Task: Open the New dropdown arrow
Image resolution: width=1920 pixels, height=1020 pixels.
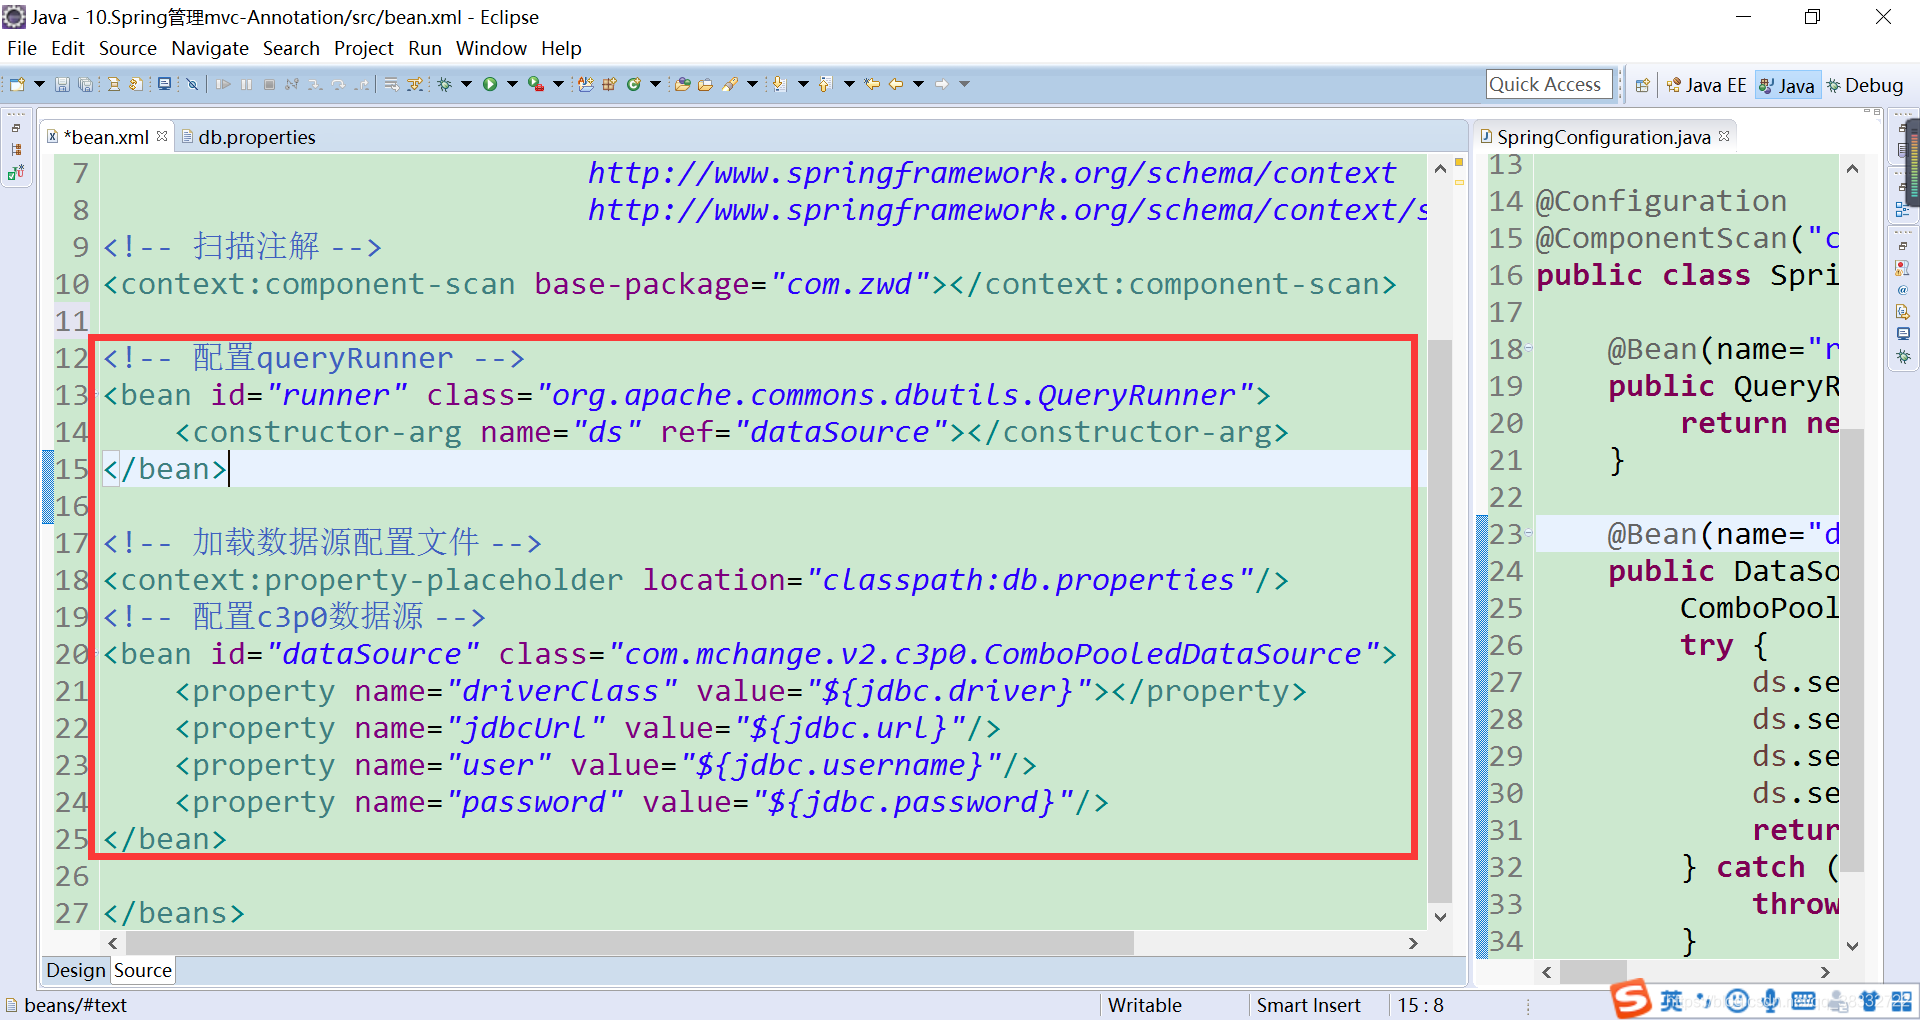Action: coord(39,84)
